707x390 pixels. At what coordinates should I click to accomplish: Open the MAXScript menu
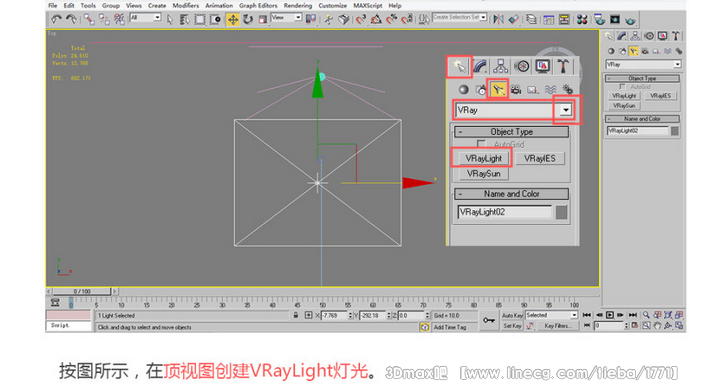[x=367, y=5]
